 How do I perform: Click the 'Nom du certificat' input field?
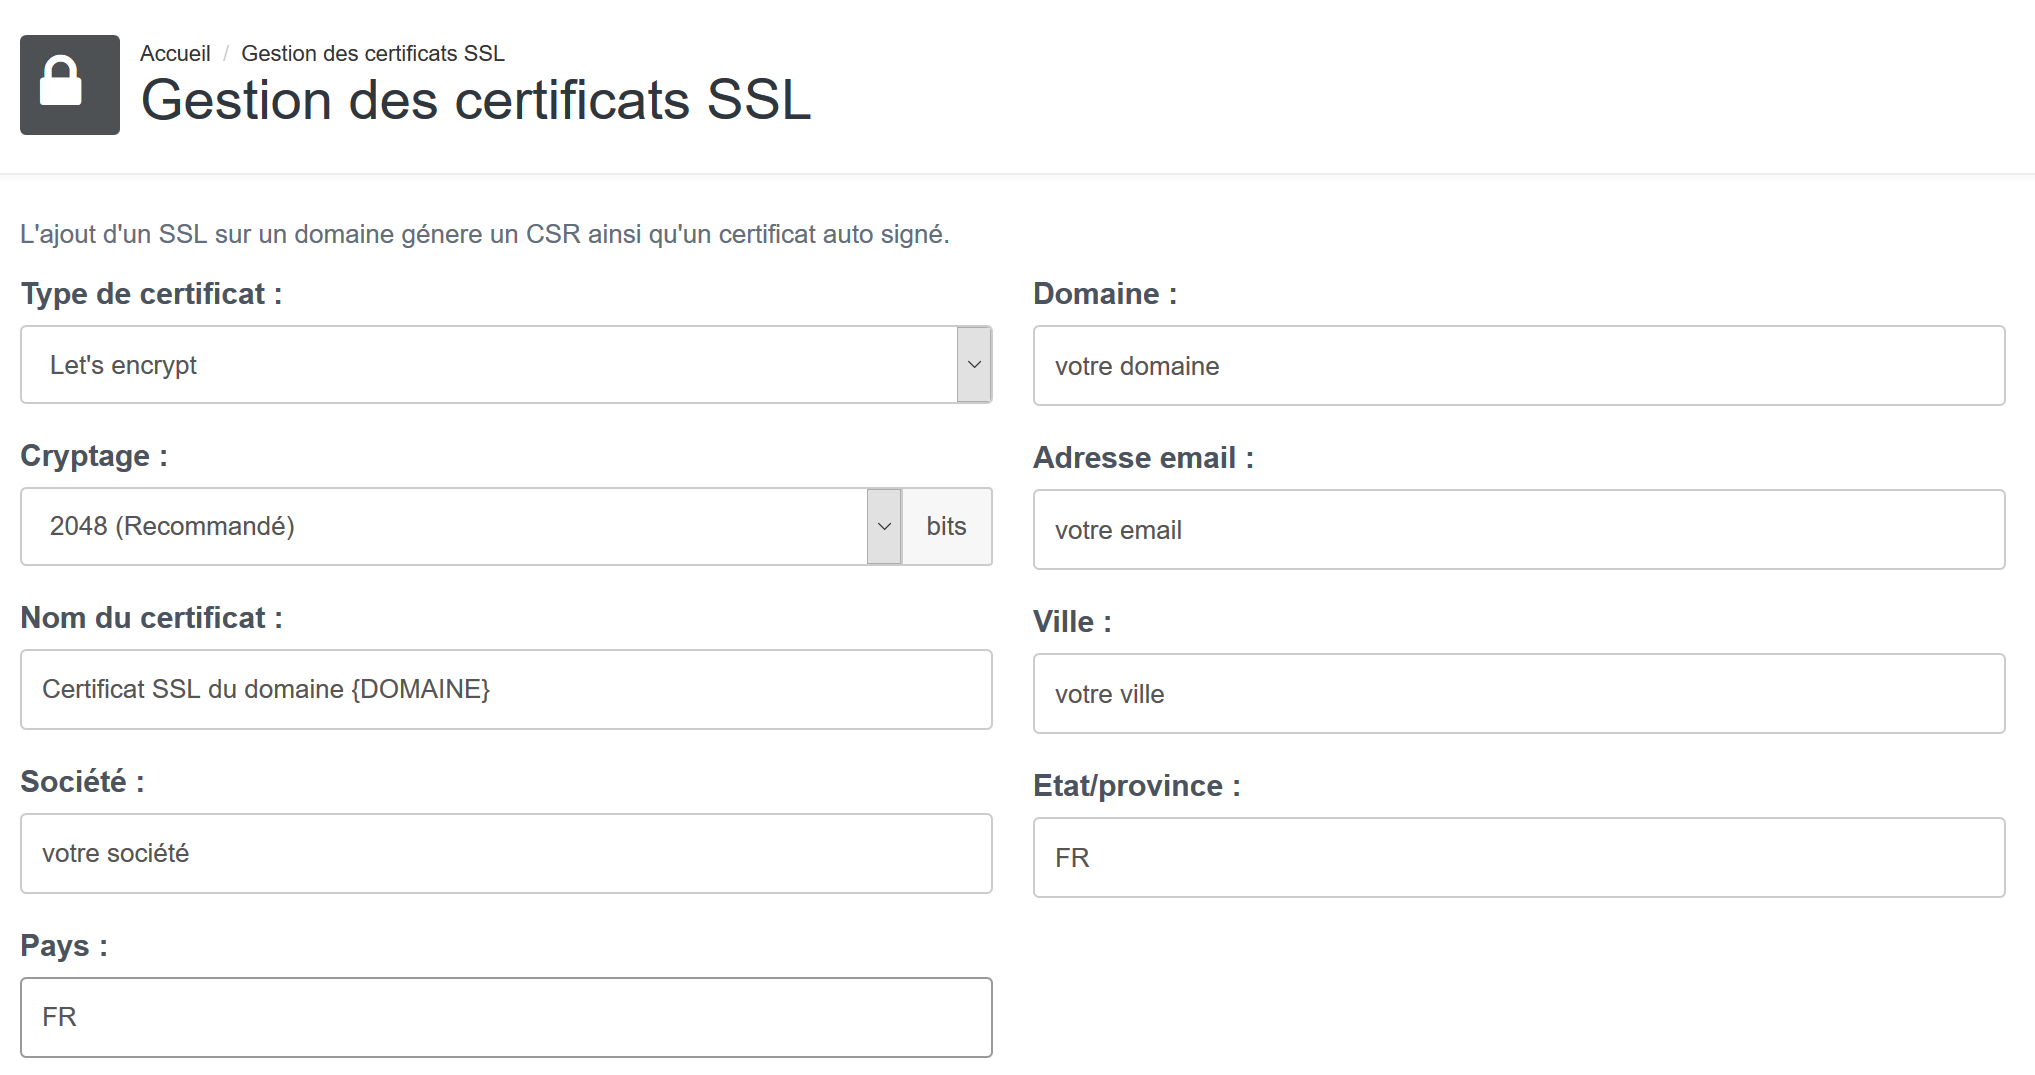(x=505, y=689)
